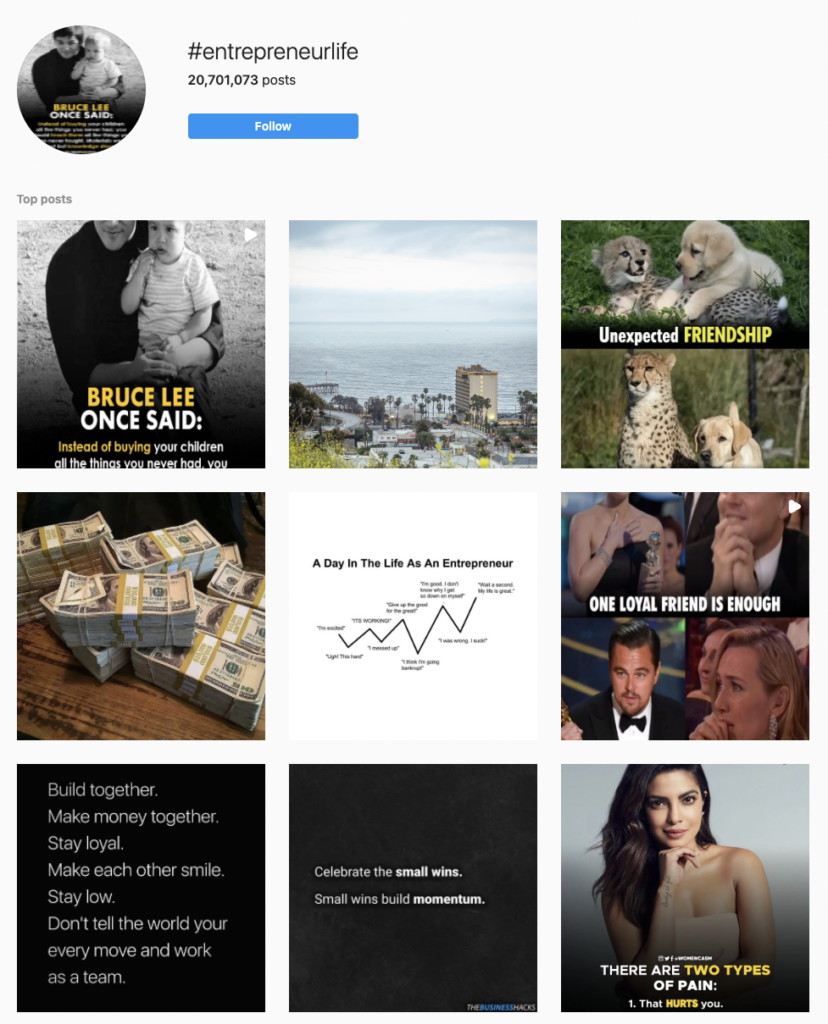Click the entrepreneur line graph in chart post
This screenshot has height=1024, width=828.
(408, 626)
